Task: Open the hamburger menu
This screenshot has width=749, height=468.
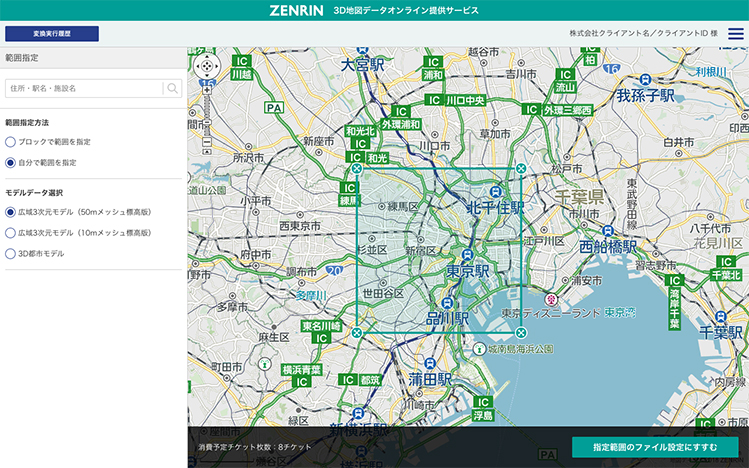Action: pos(736,33)
